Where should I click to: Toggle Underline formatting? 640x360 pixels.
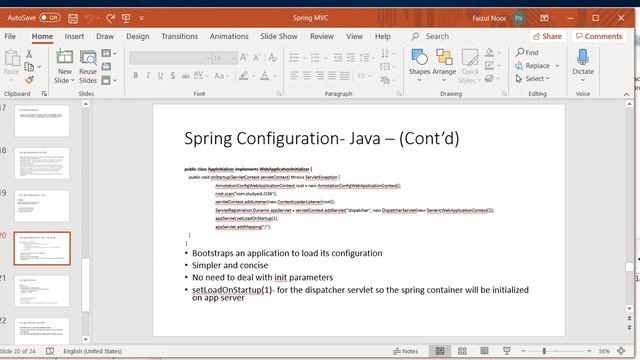[160, 76]
